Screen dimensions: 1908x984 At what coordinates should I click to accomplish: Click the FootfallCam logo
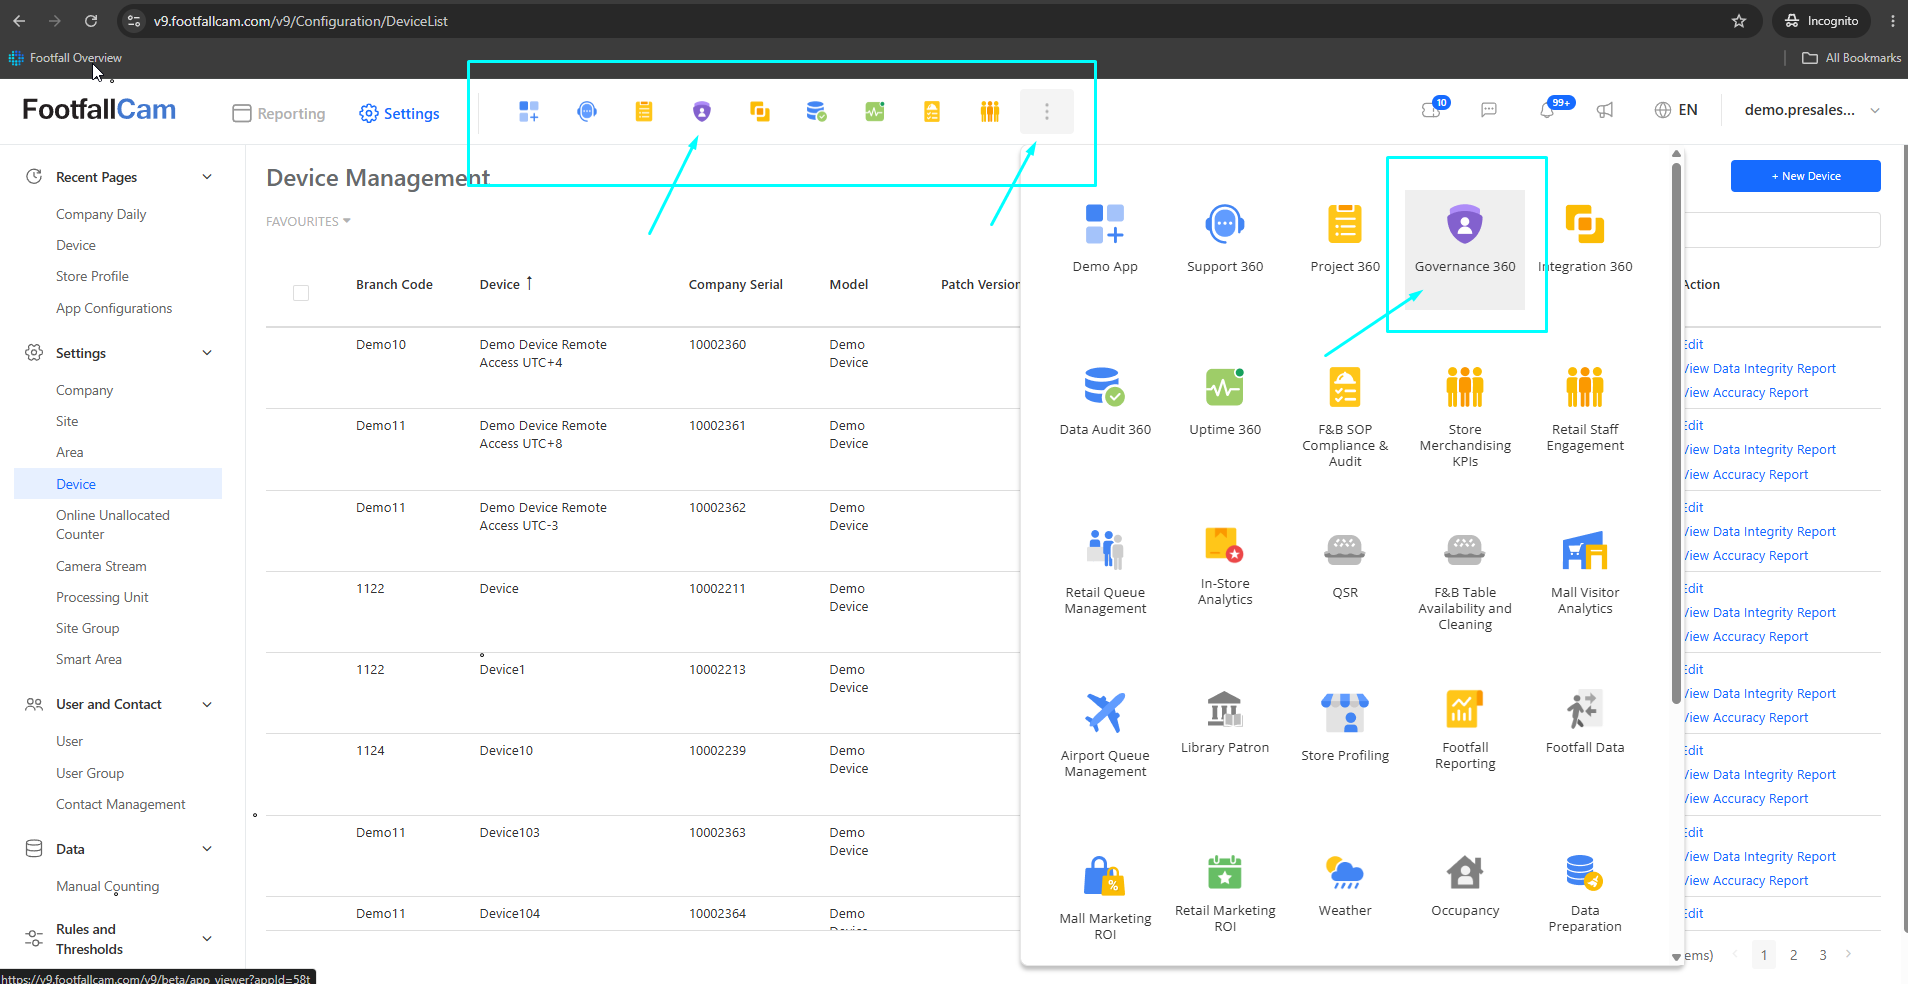tap(99, 109)
